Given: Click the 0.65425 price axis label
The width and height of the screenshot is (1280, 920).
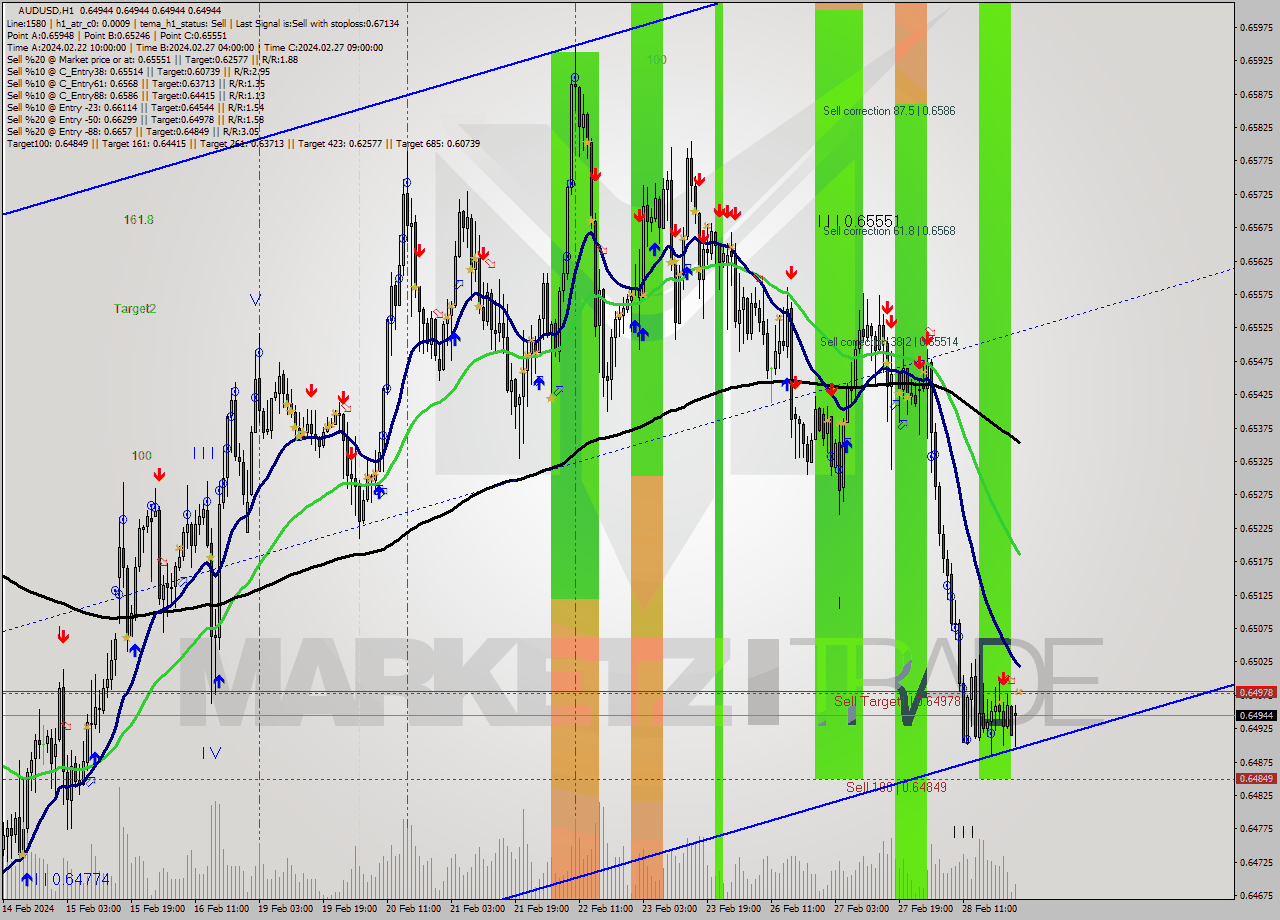Looking at the screenshot, I should coord(1256,394).
